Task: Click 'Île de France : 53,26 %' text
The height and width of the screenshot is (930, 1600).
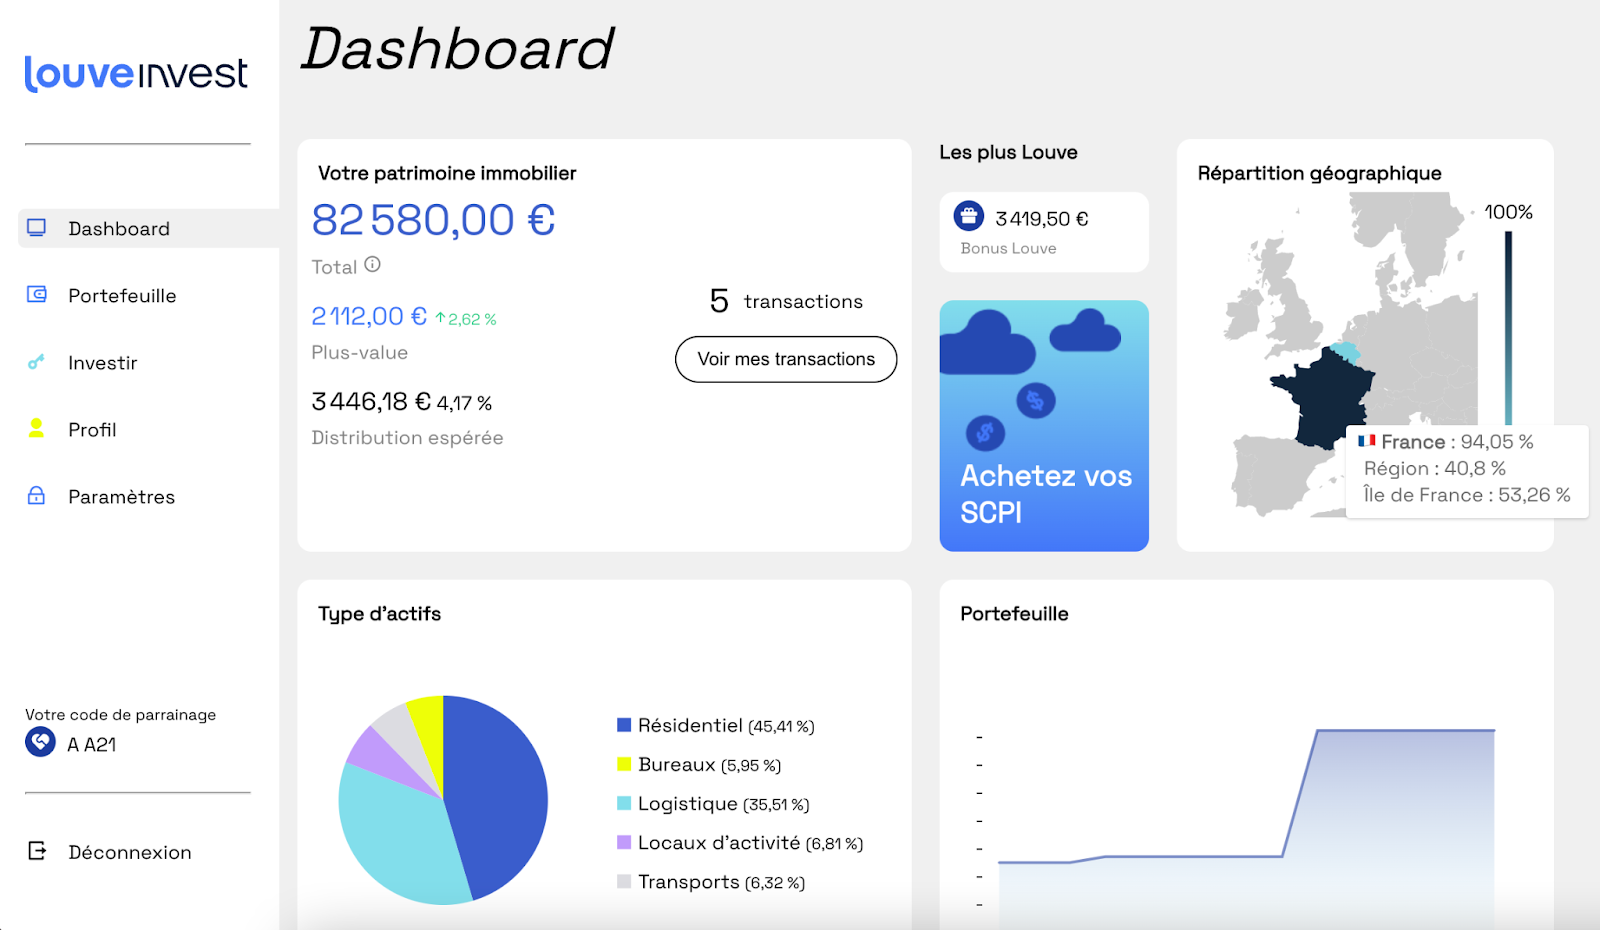Action: [1467, 495]
